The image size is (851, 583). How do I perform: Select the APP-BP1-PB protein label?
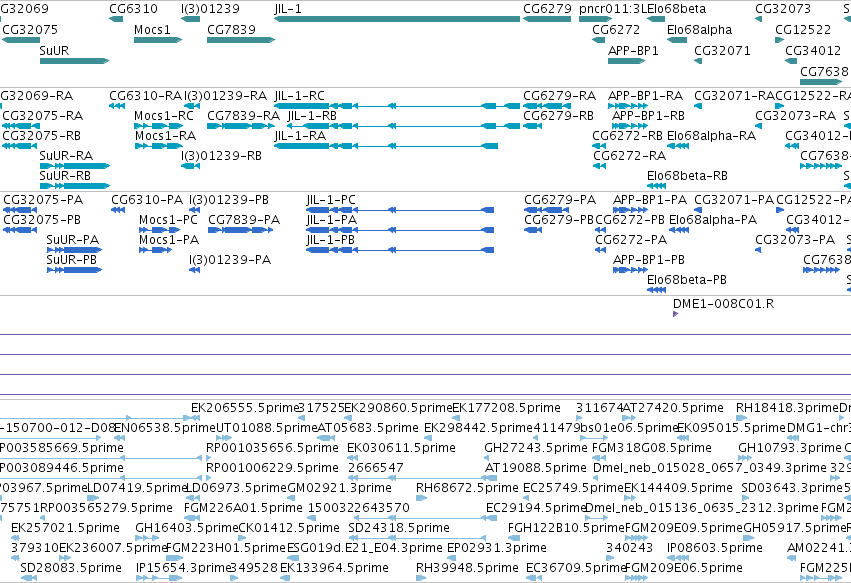point(649,260)
